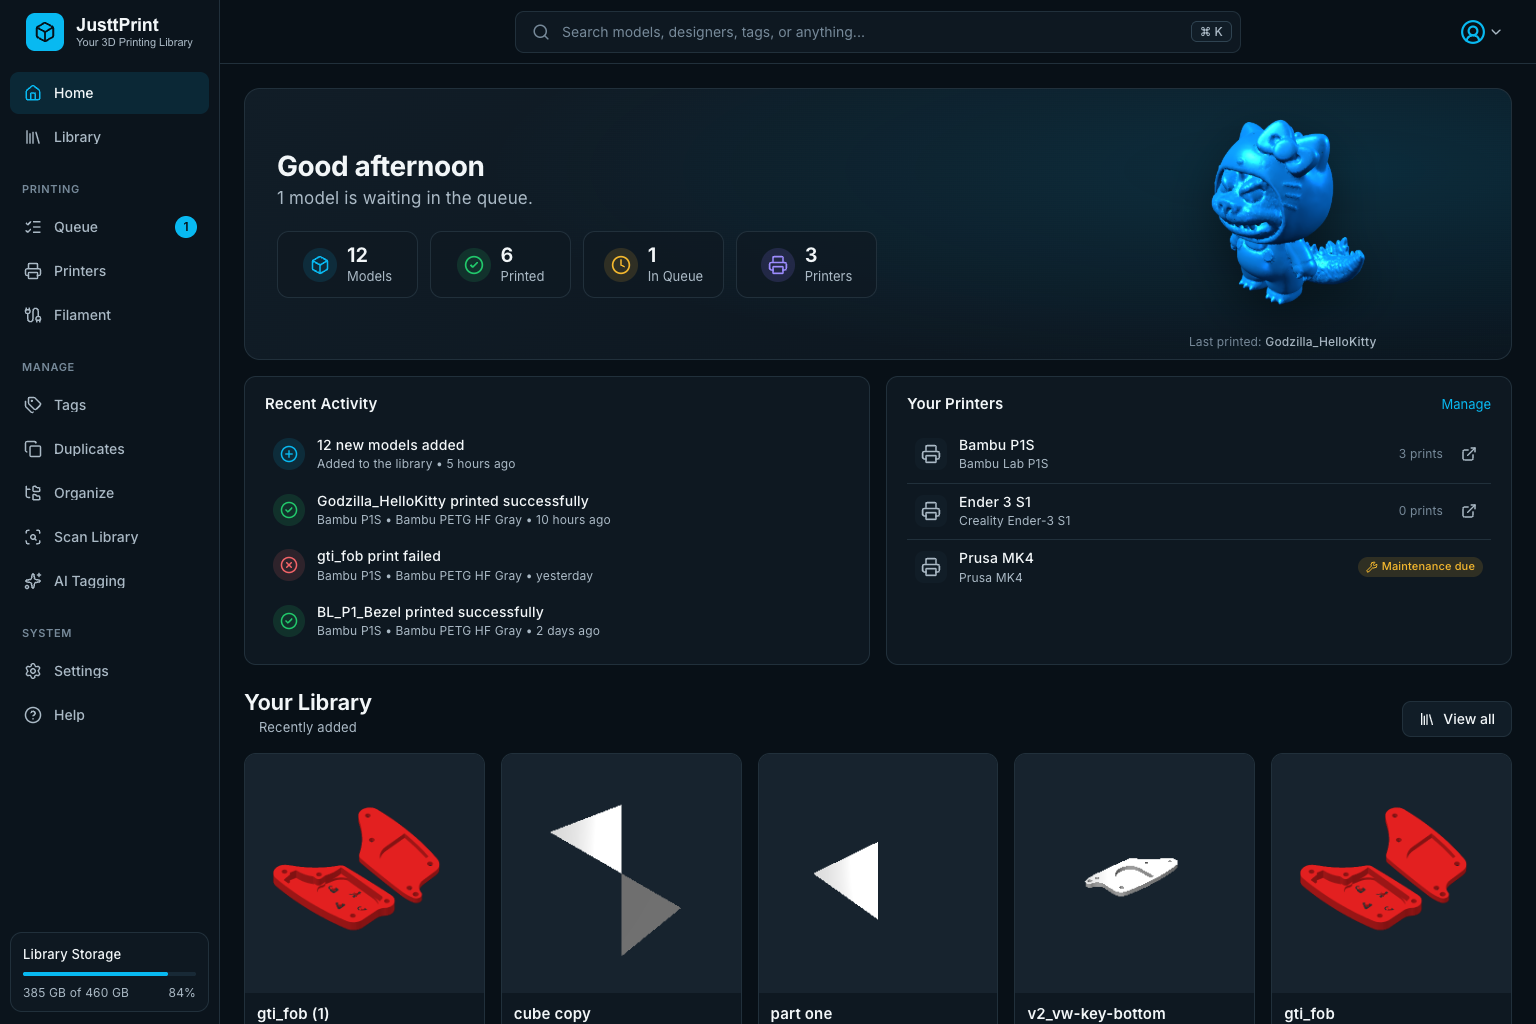The width and height of the screenshot is (1536, 1024).
Task: Click the Bambu P1S printer icon
Action: coord(931,454)
